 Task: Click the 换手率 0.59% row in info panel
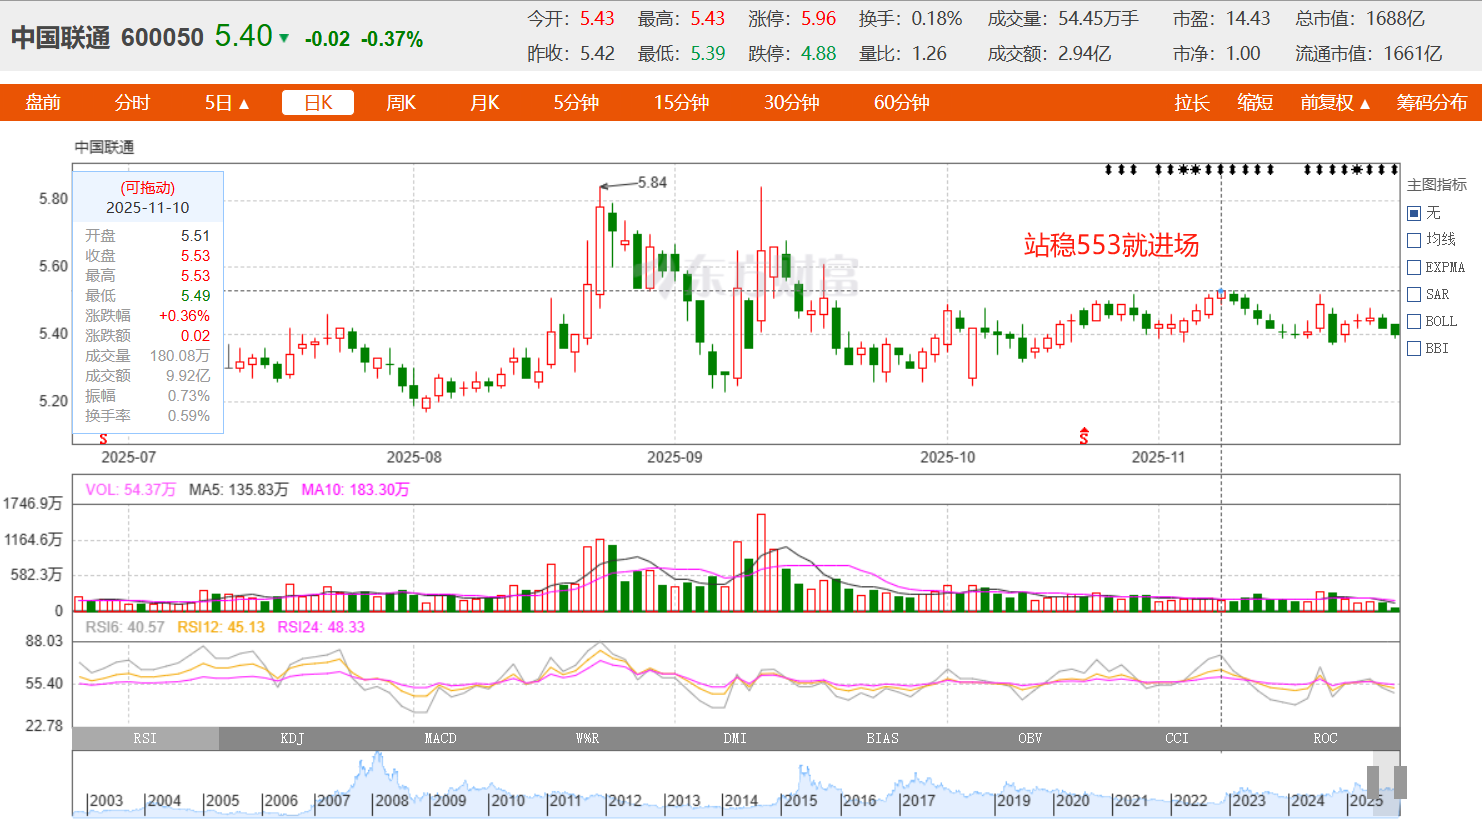click(x=148, y=416)
